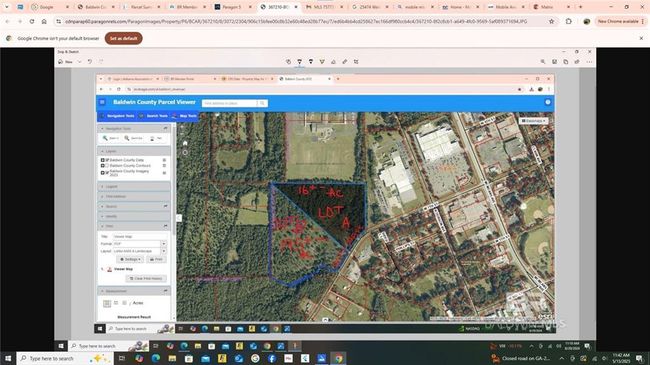Click the map home extent icon
Viewport: 650px width, 365px height.
point(185,143)
